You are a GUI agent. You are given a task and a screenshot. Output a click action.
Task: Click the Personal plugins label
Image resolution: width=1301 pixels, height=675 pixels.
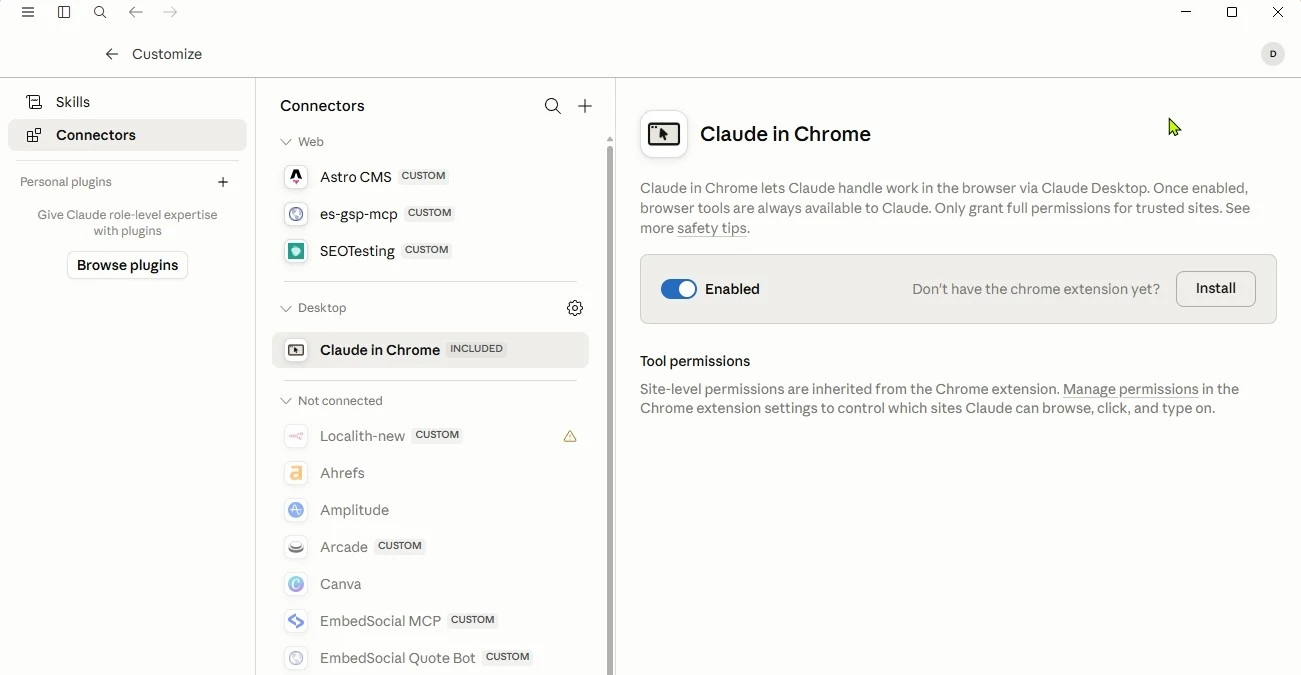point(66,183)
